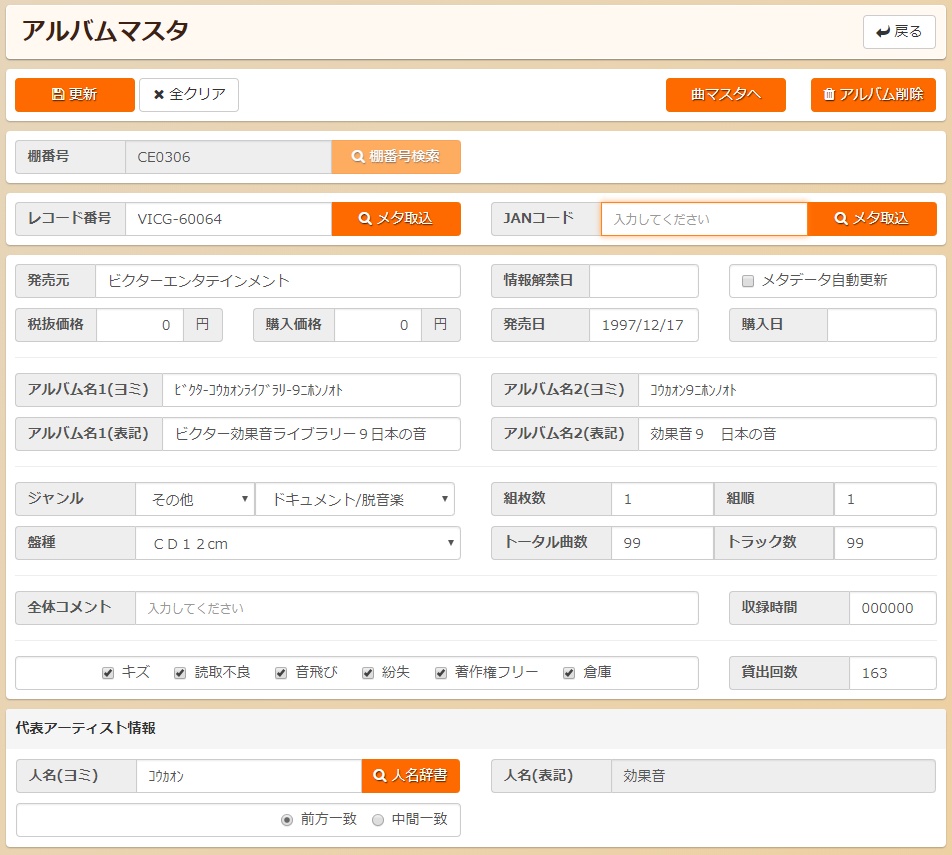Open the 盤種 dropdown showing CD12cm
Screen dimensions: 952x855
pyautogui.click(x=298, y=543)
